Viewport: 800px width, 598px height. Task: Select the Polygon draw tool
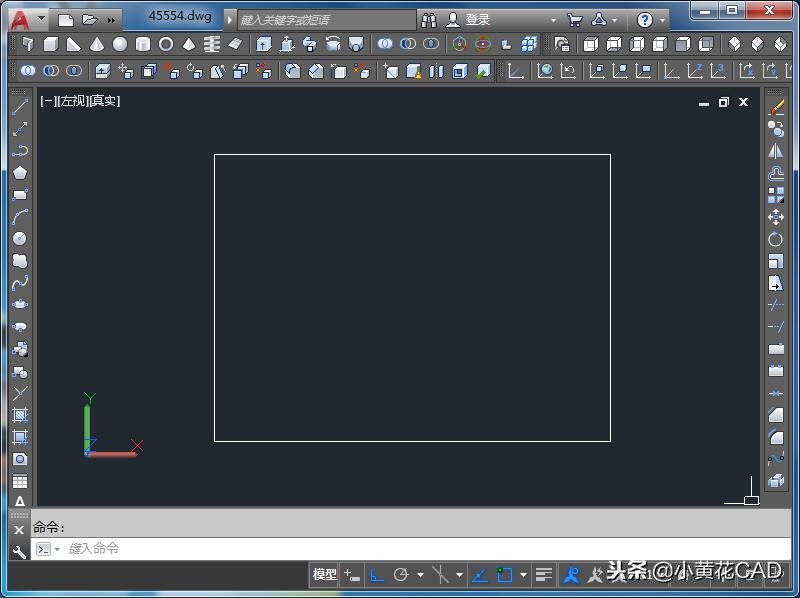pyautogui.click(x=19, y=173)
